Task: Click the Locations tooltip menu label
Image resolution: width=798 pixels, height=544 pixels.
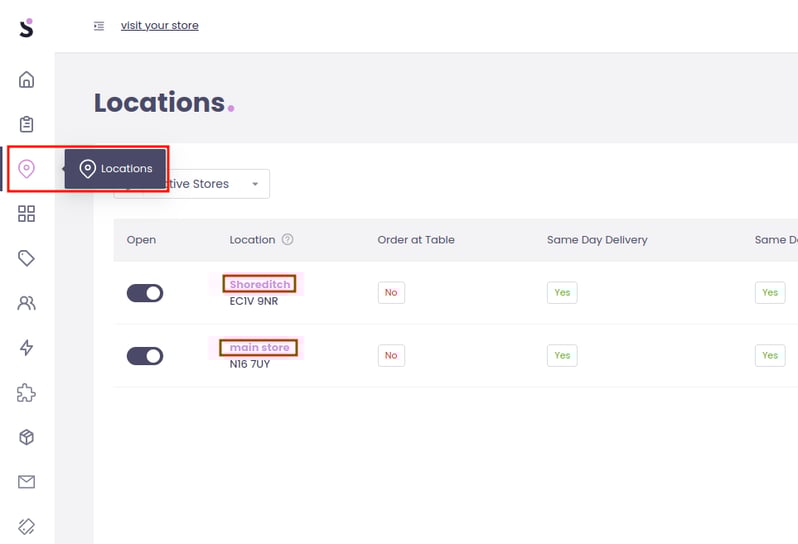Action: [116, 169]
